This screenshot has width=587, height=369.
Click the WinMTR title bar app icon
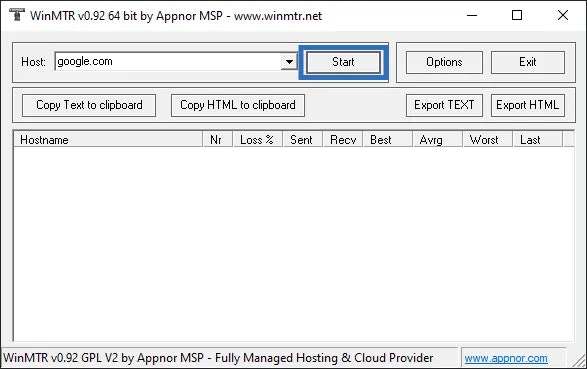coord(16,15)
